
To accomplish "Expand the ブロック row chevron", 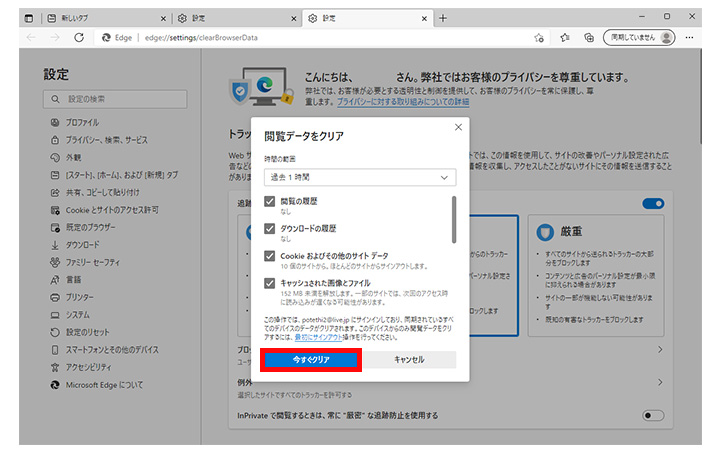I will (x=660, y=350).
